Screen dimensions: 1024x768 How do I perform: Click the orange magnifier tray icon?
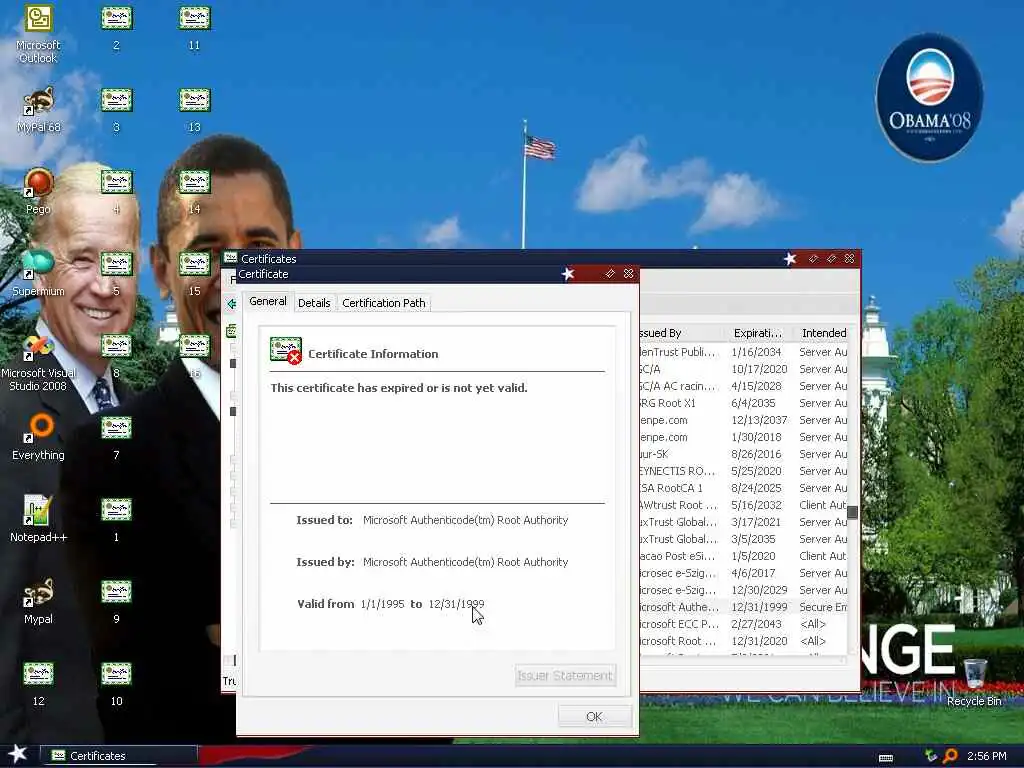click(x=950, y=756)
